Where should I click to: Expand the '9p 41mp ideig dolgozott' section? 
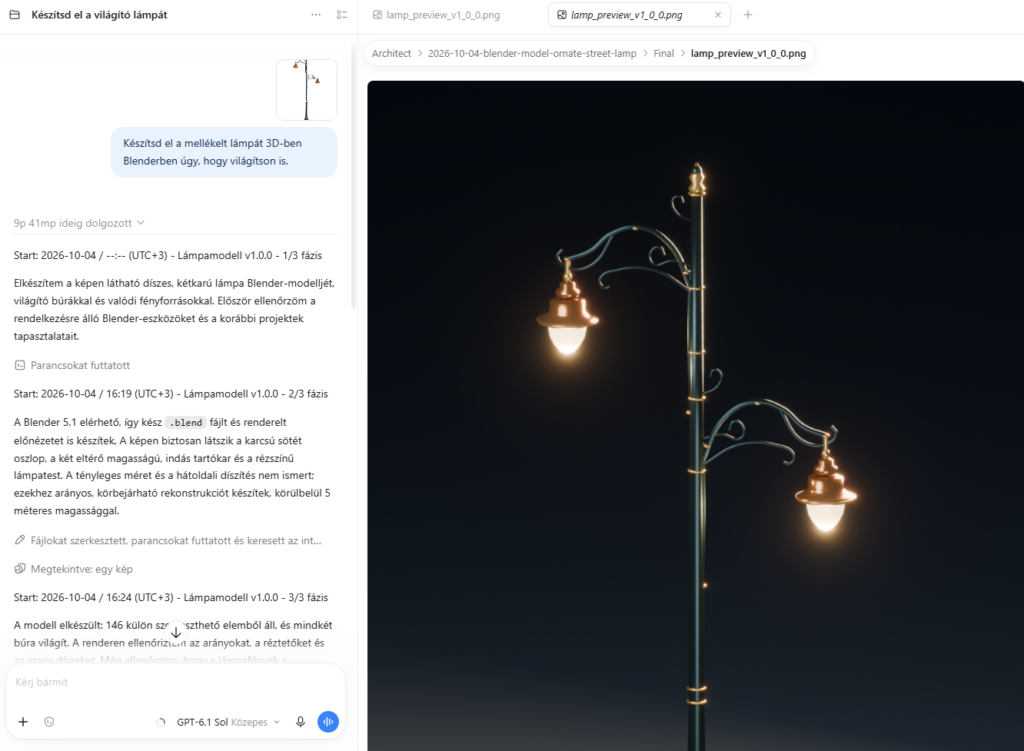pos(79,223)
